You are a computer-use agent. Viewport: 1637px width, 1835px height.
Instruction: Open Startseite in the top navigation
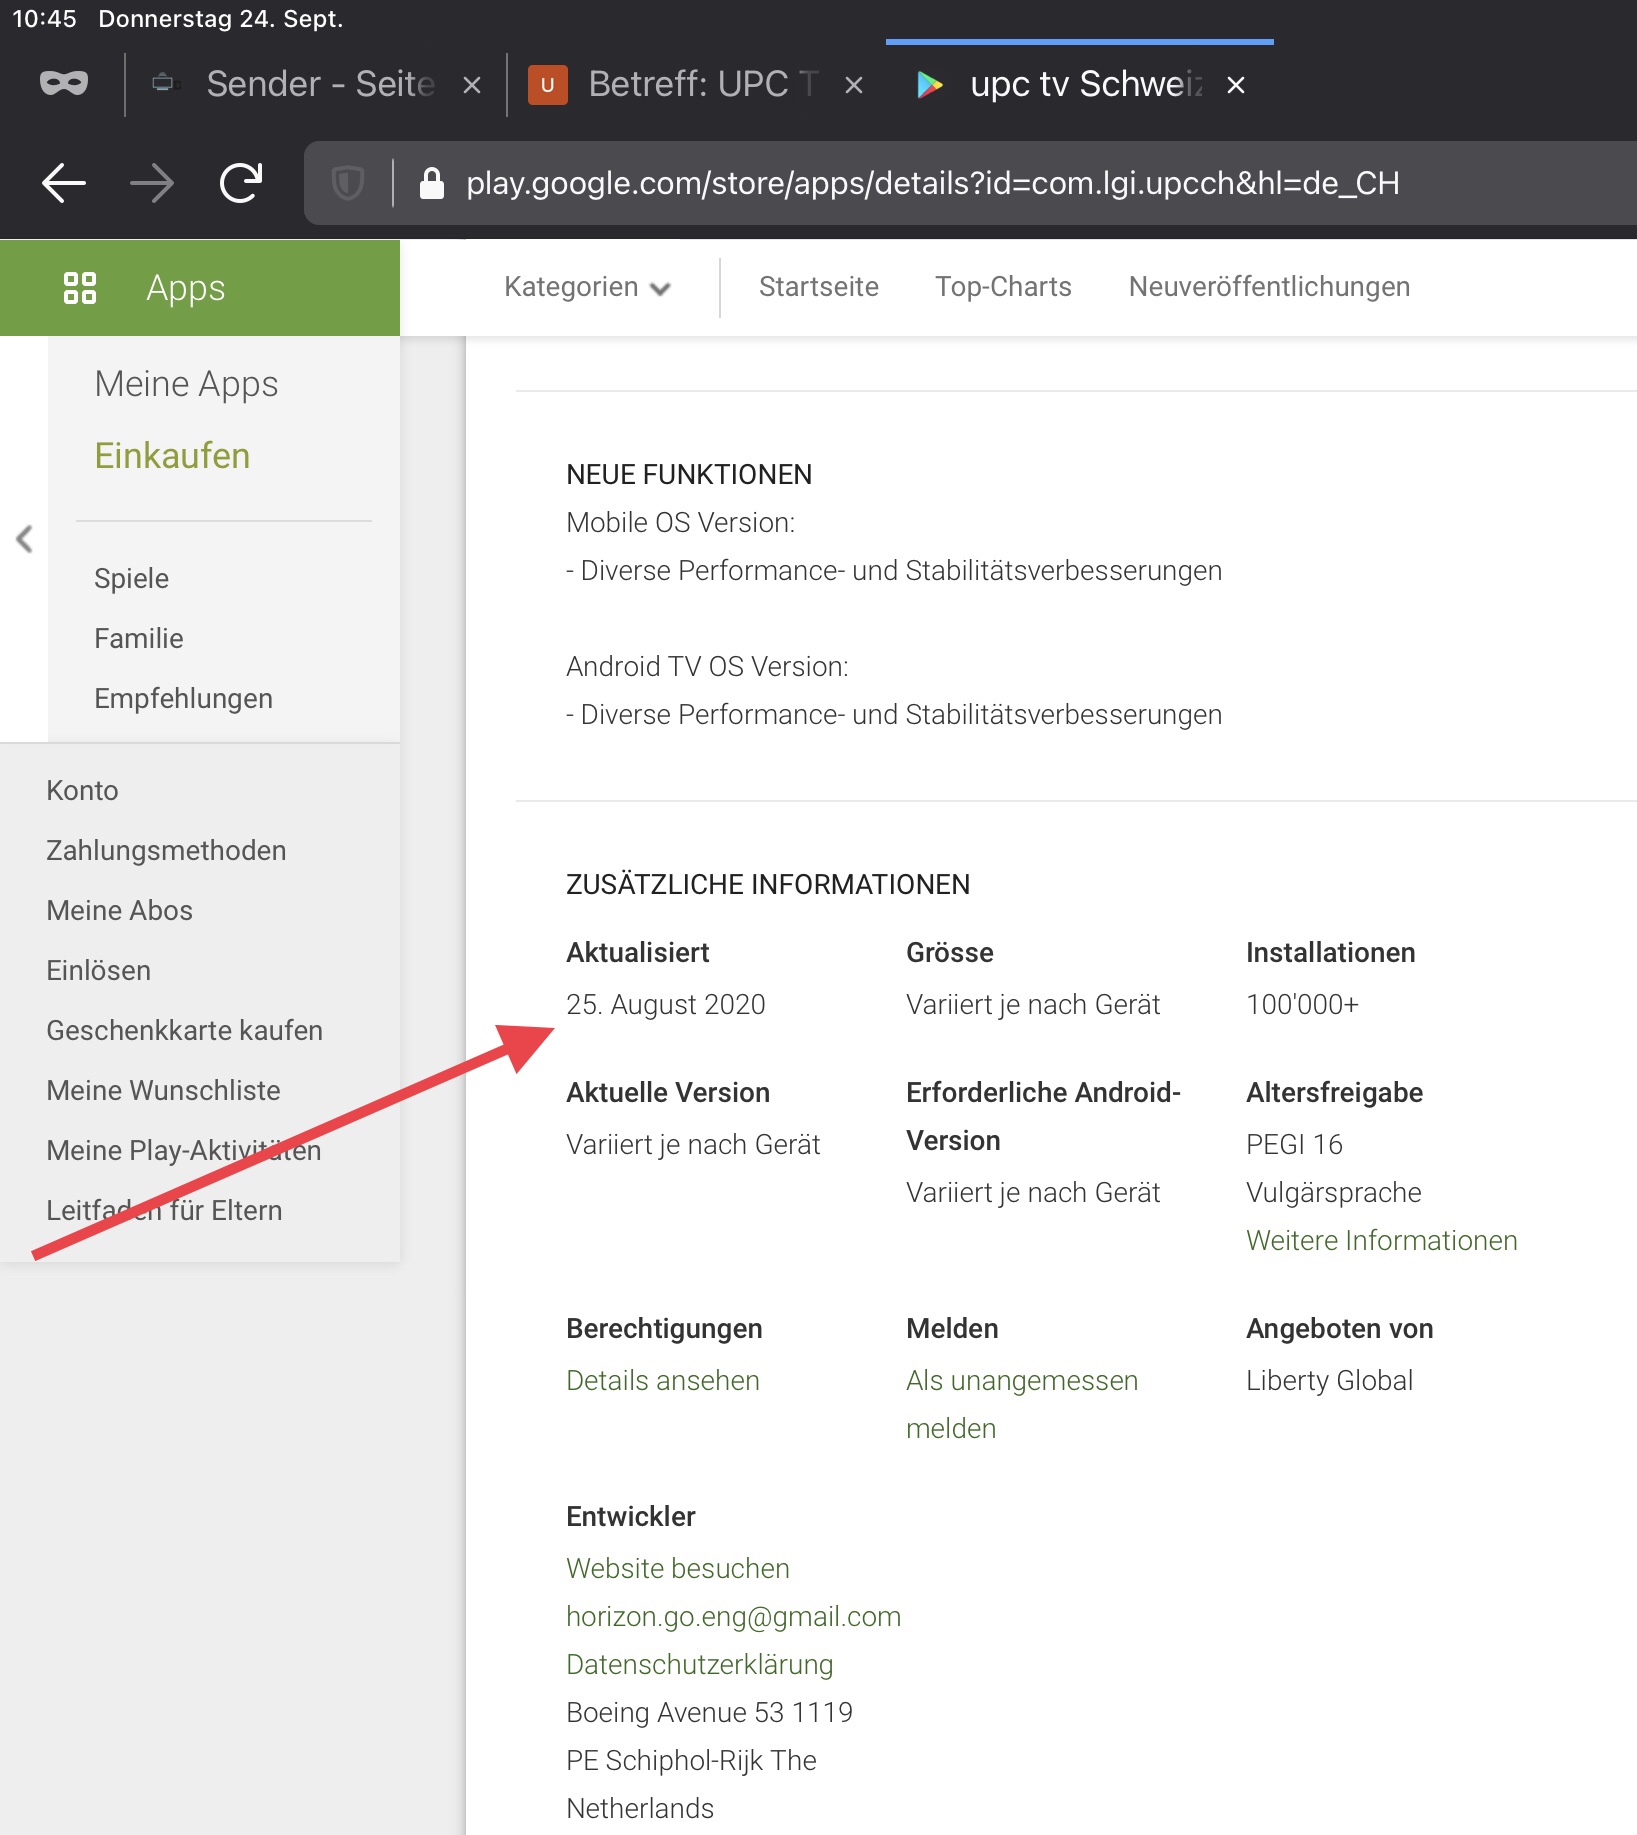coord(818,287)
